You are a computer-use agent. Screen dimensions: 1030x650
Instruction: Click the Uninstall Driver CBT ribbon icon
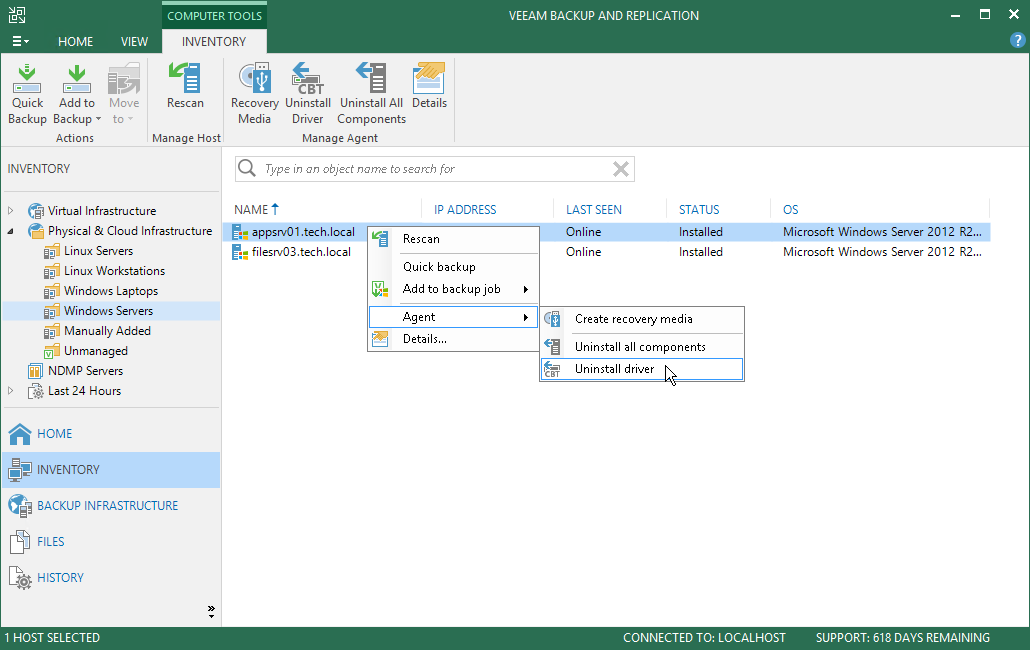pos(307,77)
